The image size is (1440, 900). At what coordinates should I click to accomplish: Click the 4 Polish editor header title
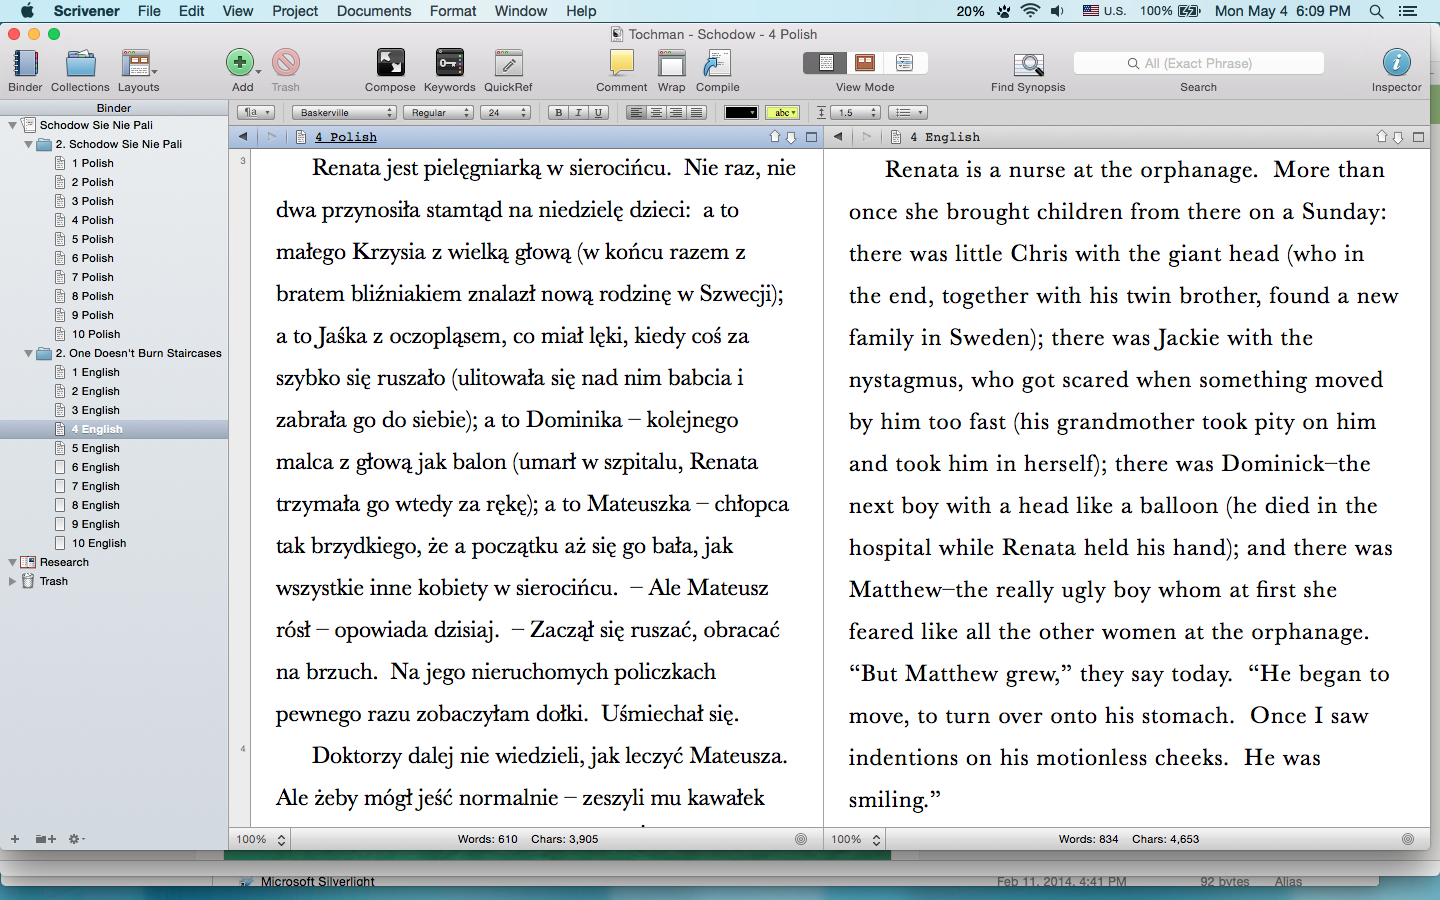[346, 137]
